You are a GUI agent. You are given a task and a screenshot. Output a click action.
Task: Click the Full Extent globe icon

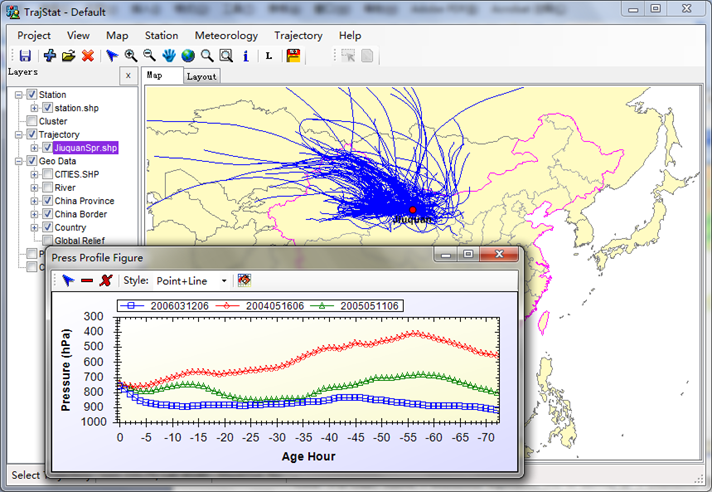click(187, 56)
